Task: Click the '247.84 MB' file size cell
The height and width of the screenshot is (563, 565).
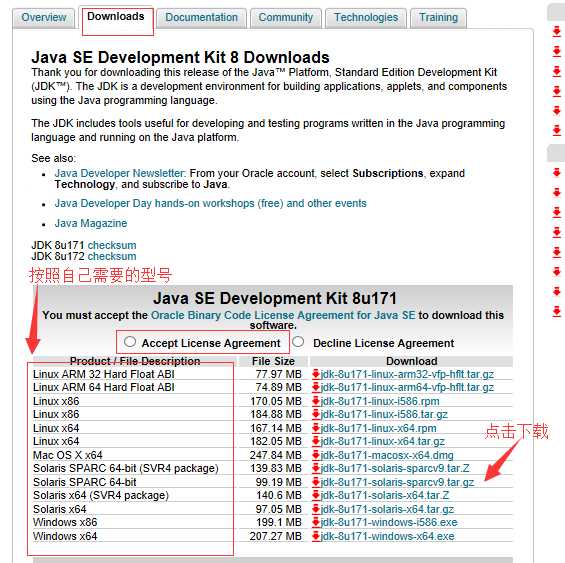Action: click(x=276, y=455)
